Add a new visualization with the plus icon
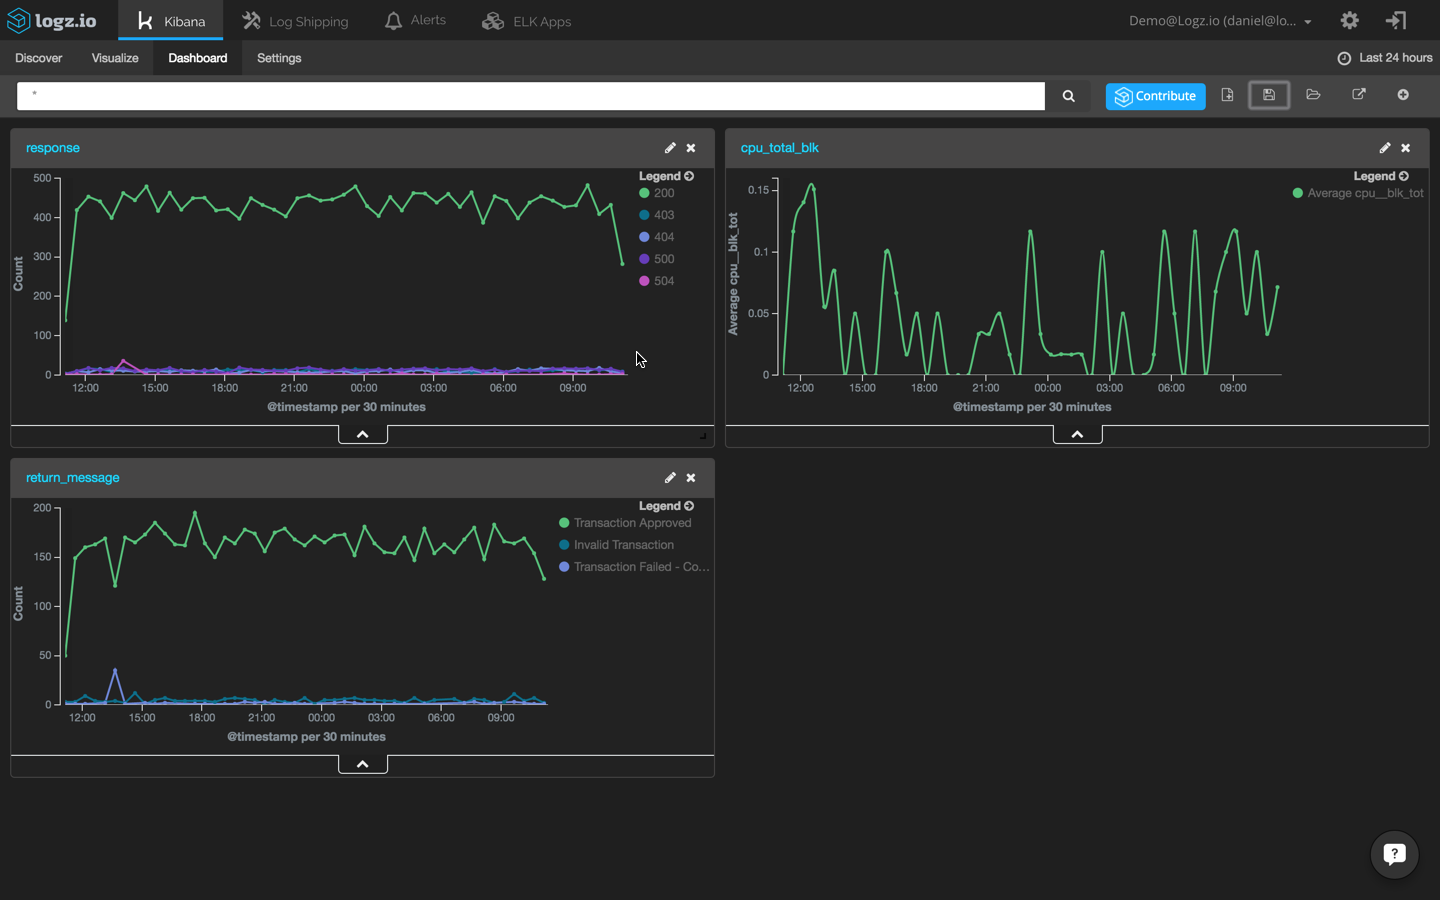Image resolution: width=1440 pixels, height=900 pixels. coord(1403,95)
